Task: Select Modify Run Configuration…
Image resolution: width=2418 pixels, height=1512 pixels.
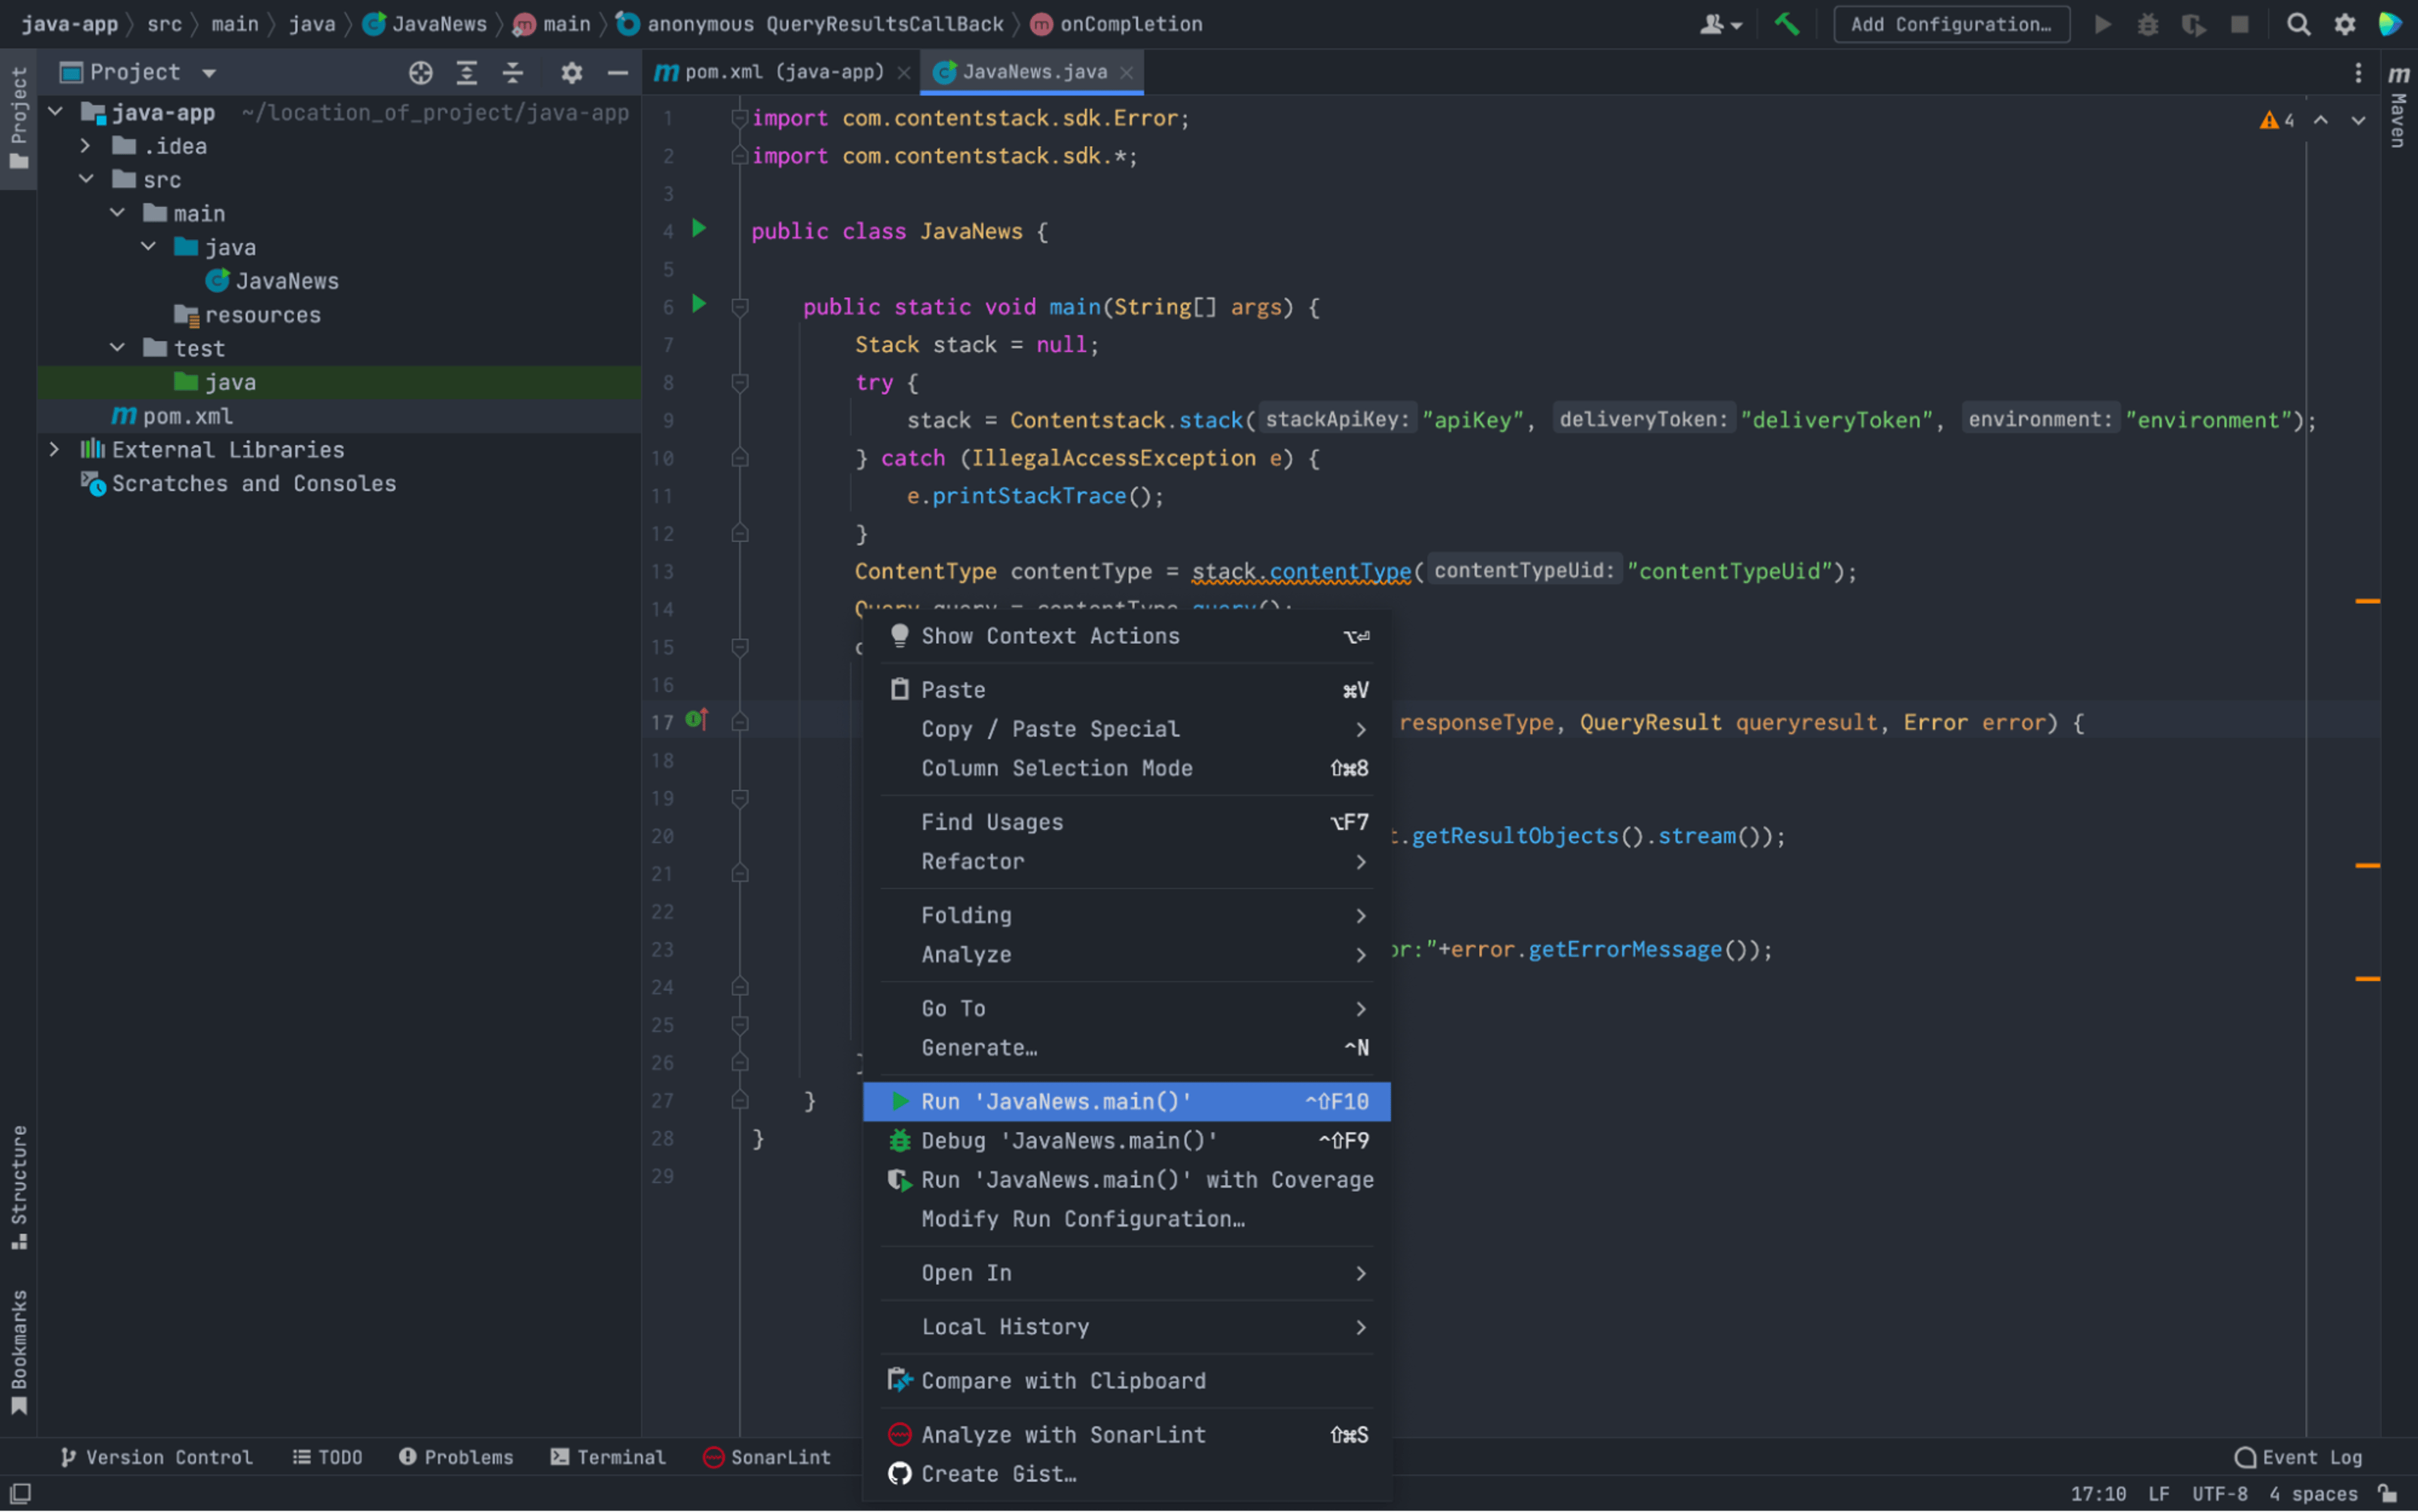Action: pyautogui.click(x=1126, y=1219)
